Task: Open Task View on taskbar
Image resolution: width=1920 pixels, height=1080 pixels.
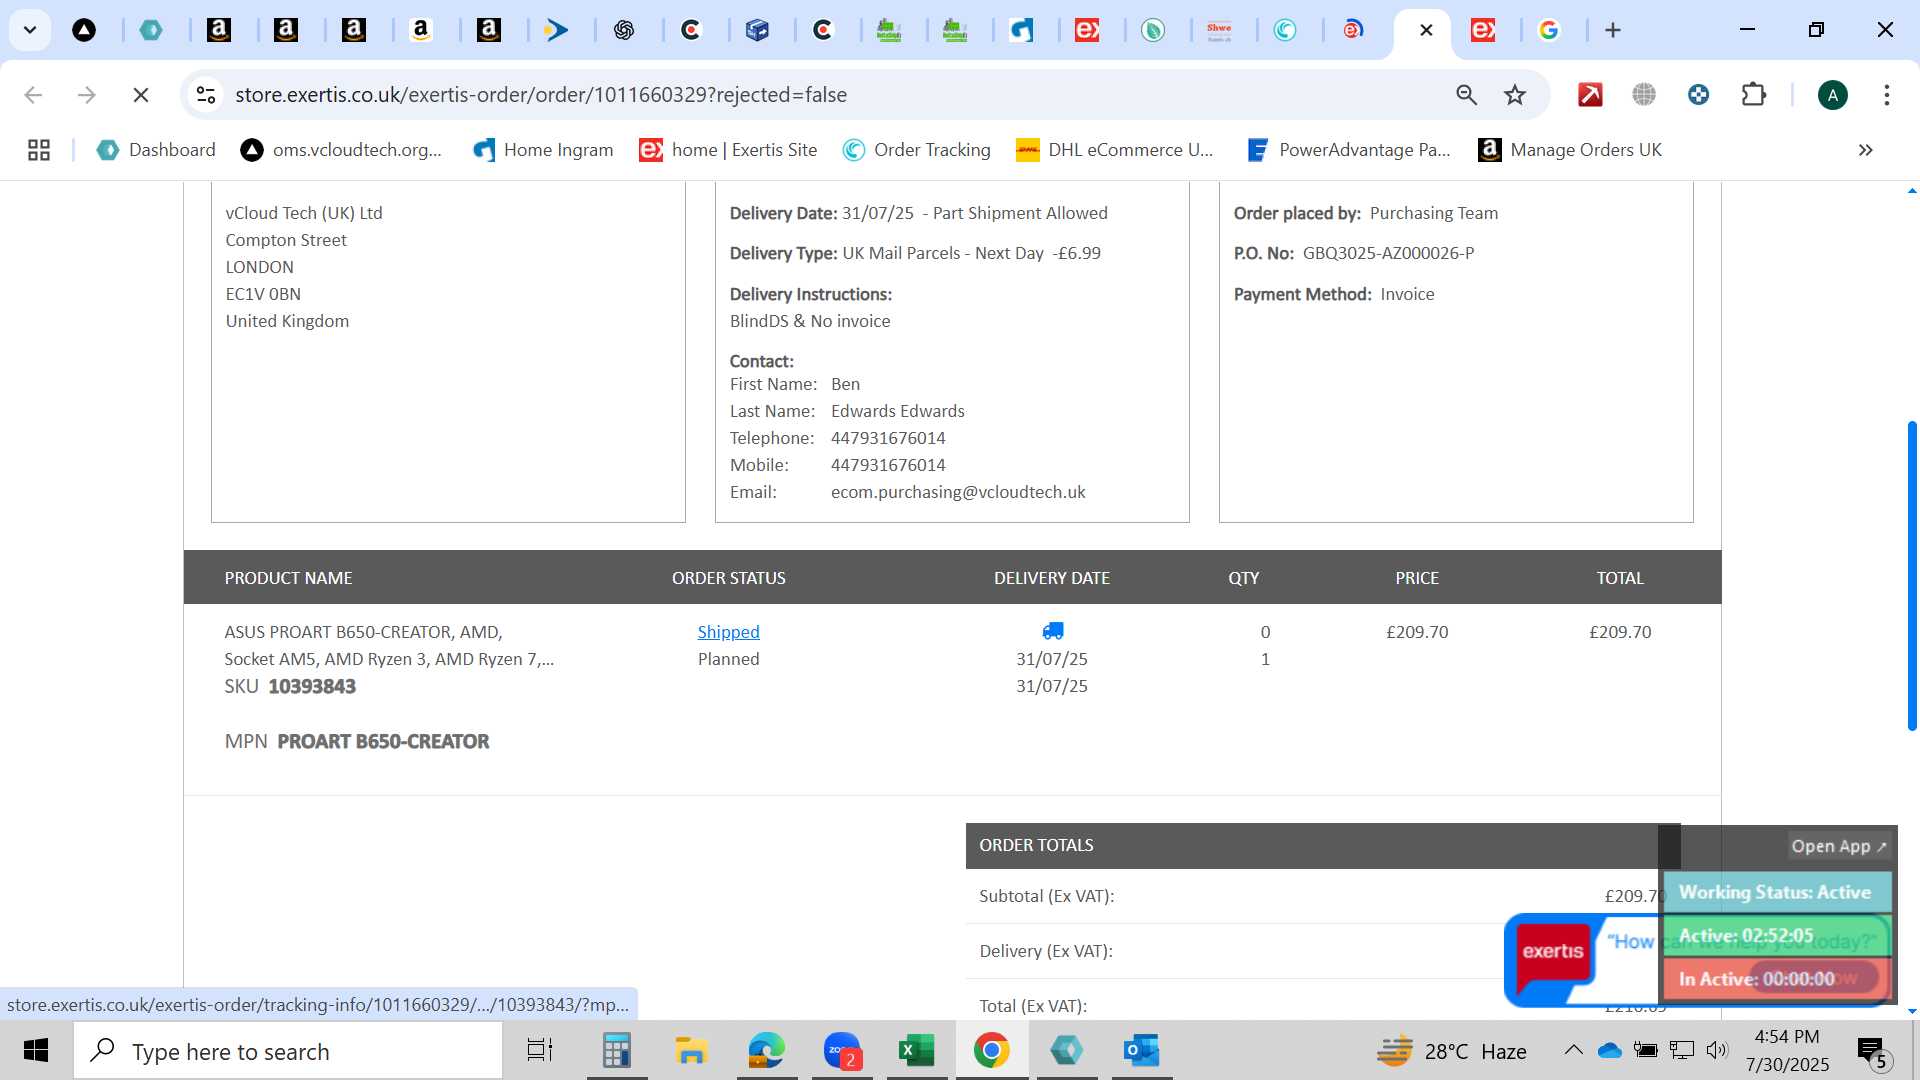Action: click(540, 1051)
